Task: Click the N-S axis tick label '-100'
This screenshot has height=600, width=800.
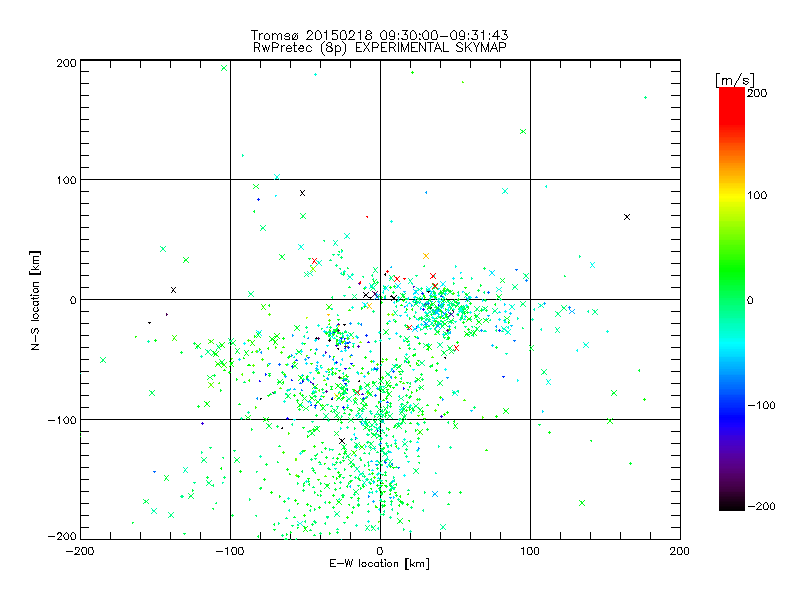Action: [x=62, y=420]
